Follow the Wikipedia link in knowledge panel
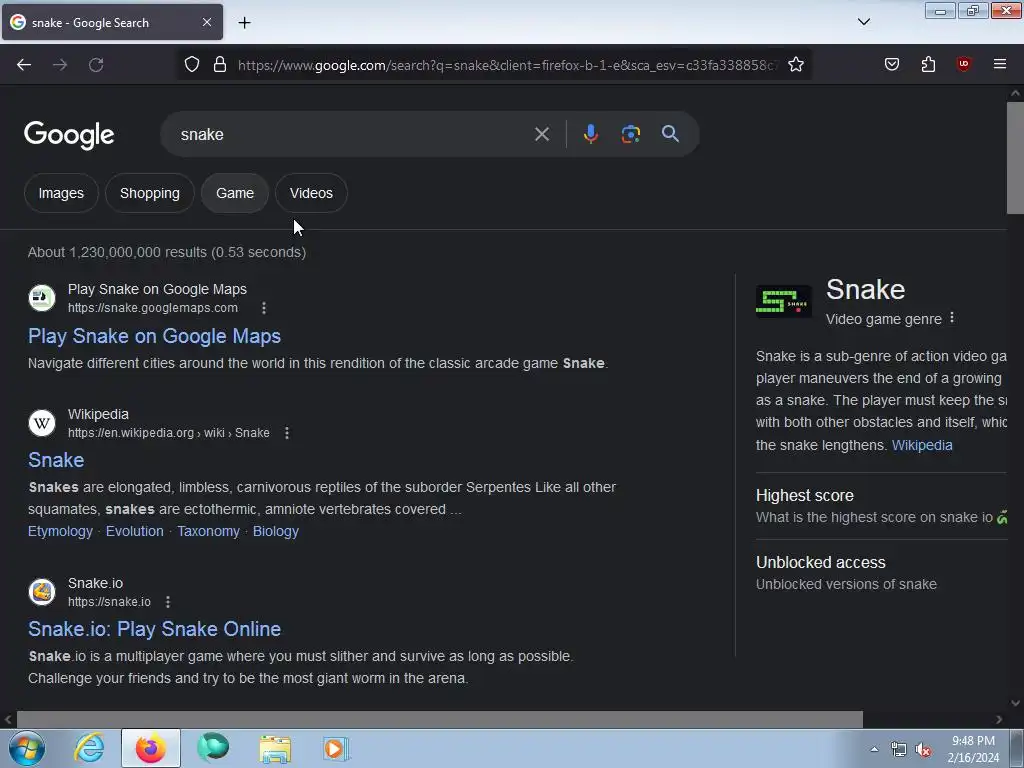Viewport: 1024px width, 768px height. point(922,445)
